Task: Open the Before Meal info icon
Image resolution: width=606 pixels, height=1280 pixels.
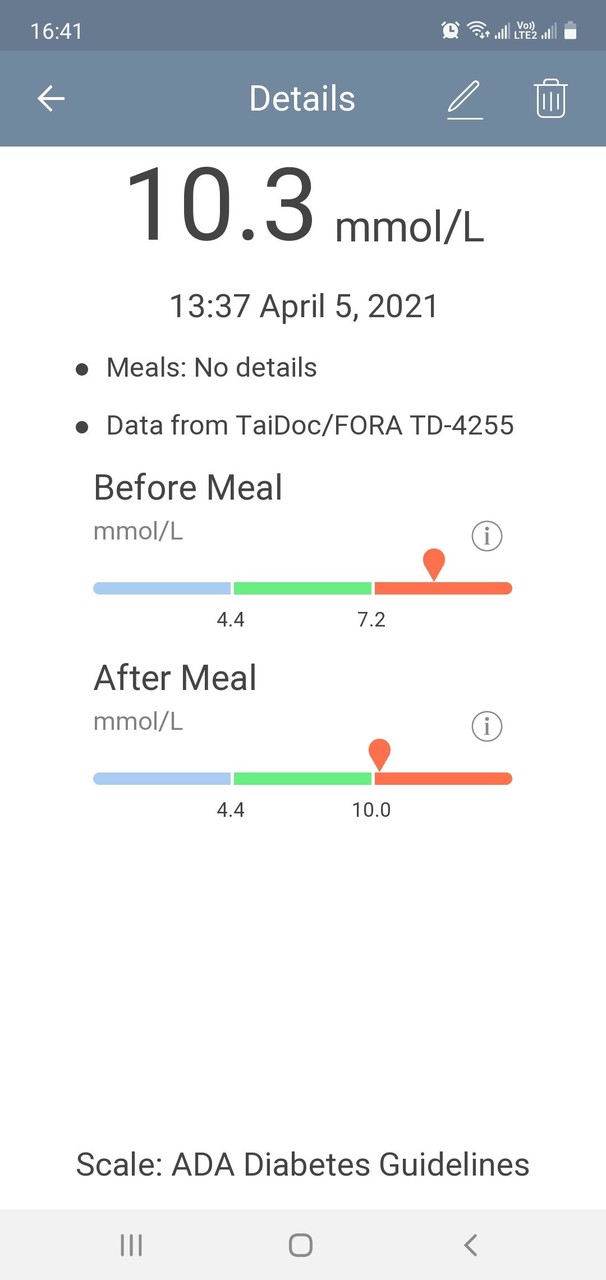Action: pos(486,537)
